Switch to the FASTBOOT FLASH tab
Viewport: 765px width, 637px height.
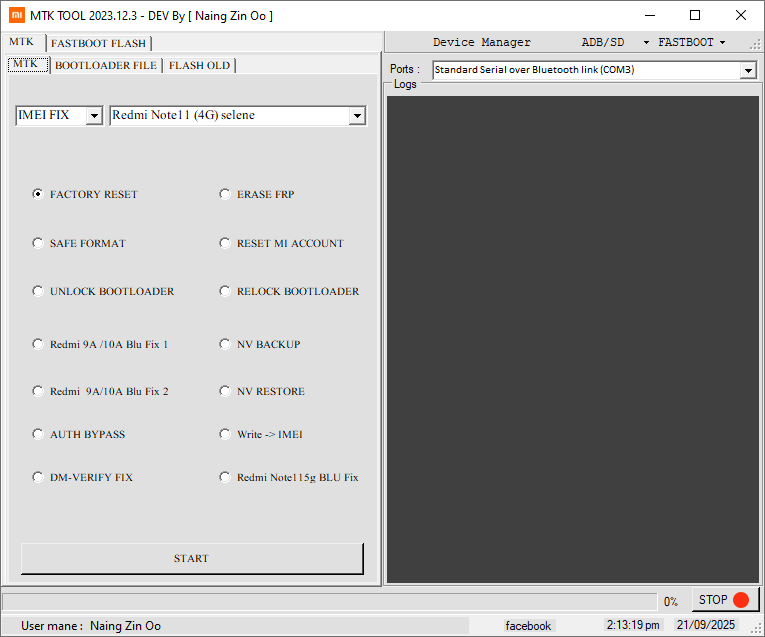(98, 43)
